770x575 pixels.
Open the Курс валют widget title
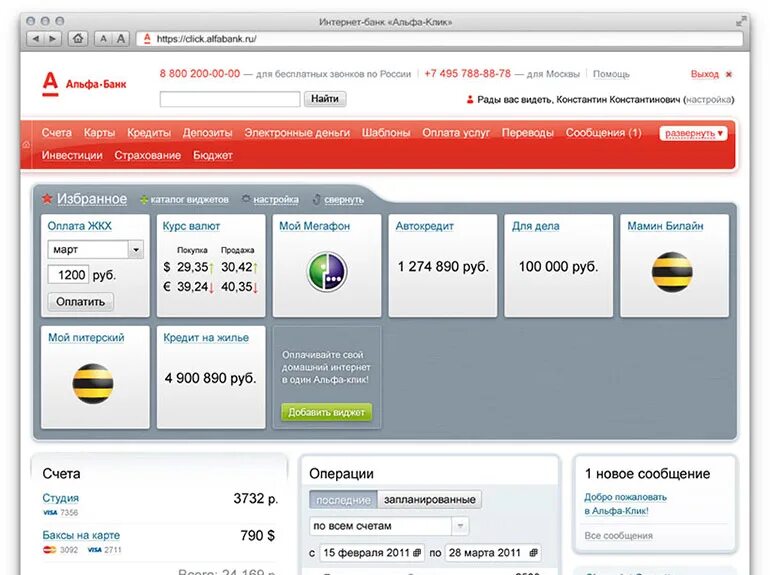pos(191,226)
